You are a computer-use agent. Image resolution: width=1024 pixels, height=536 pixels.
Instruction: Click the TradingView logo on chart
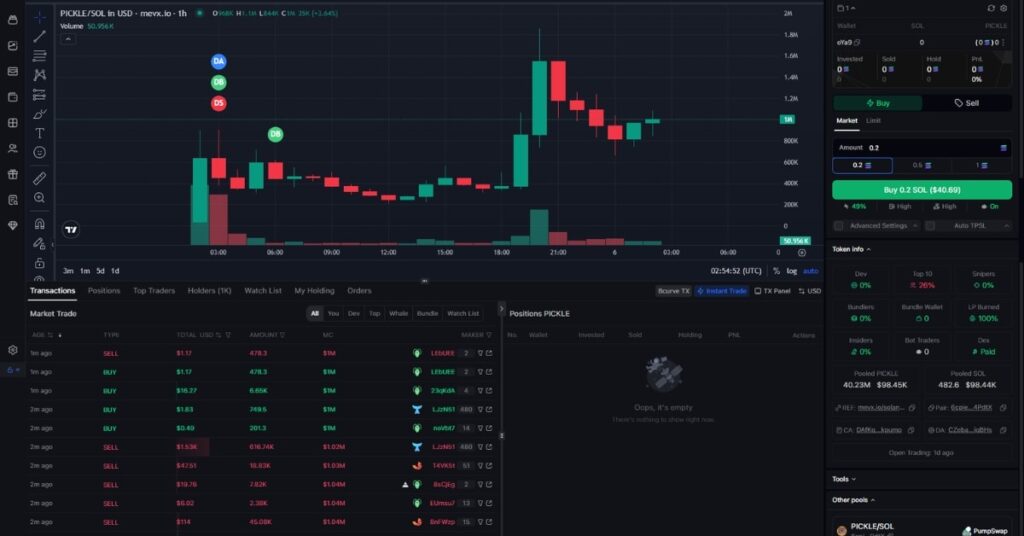[x=71, y=229]
